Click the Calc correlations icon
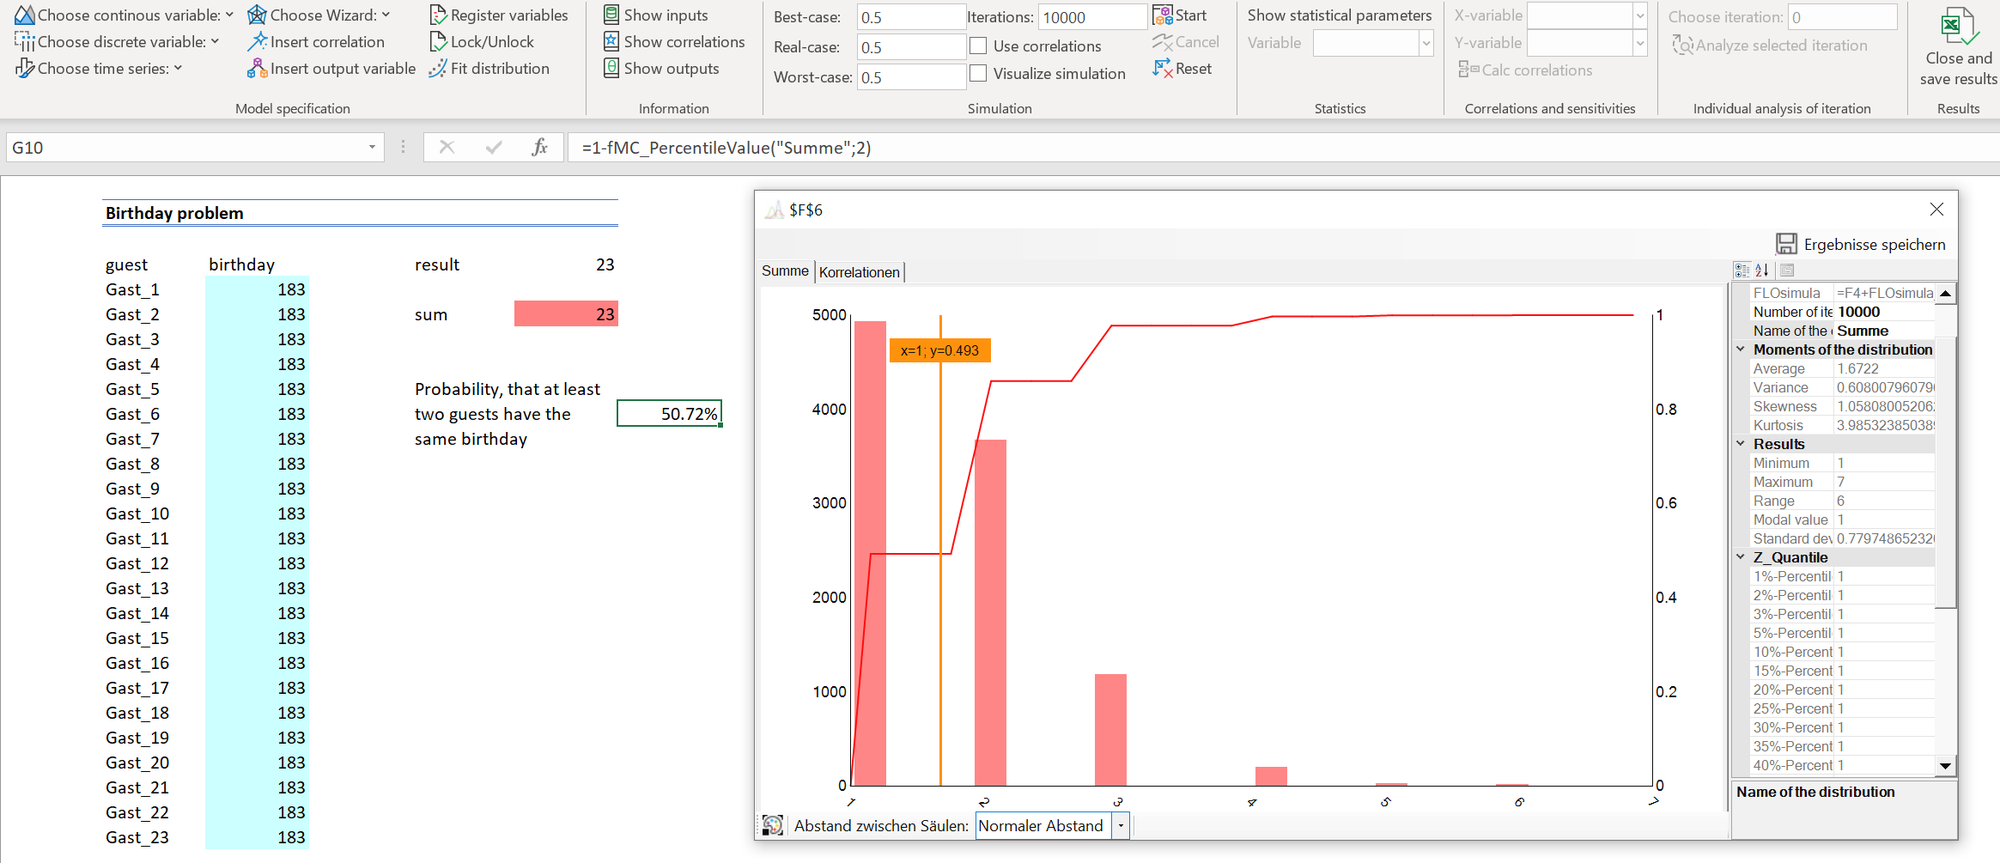The image size is (2000, 863). pyautogui.click(x=1469, y=69)
